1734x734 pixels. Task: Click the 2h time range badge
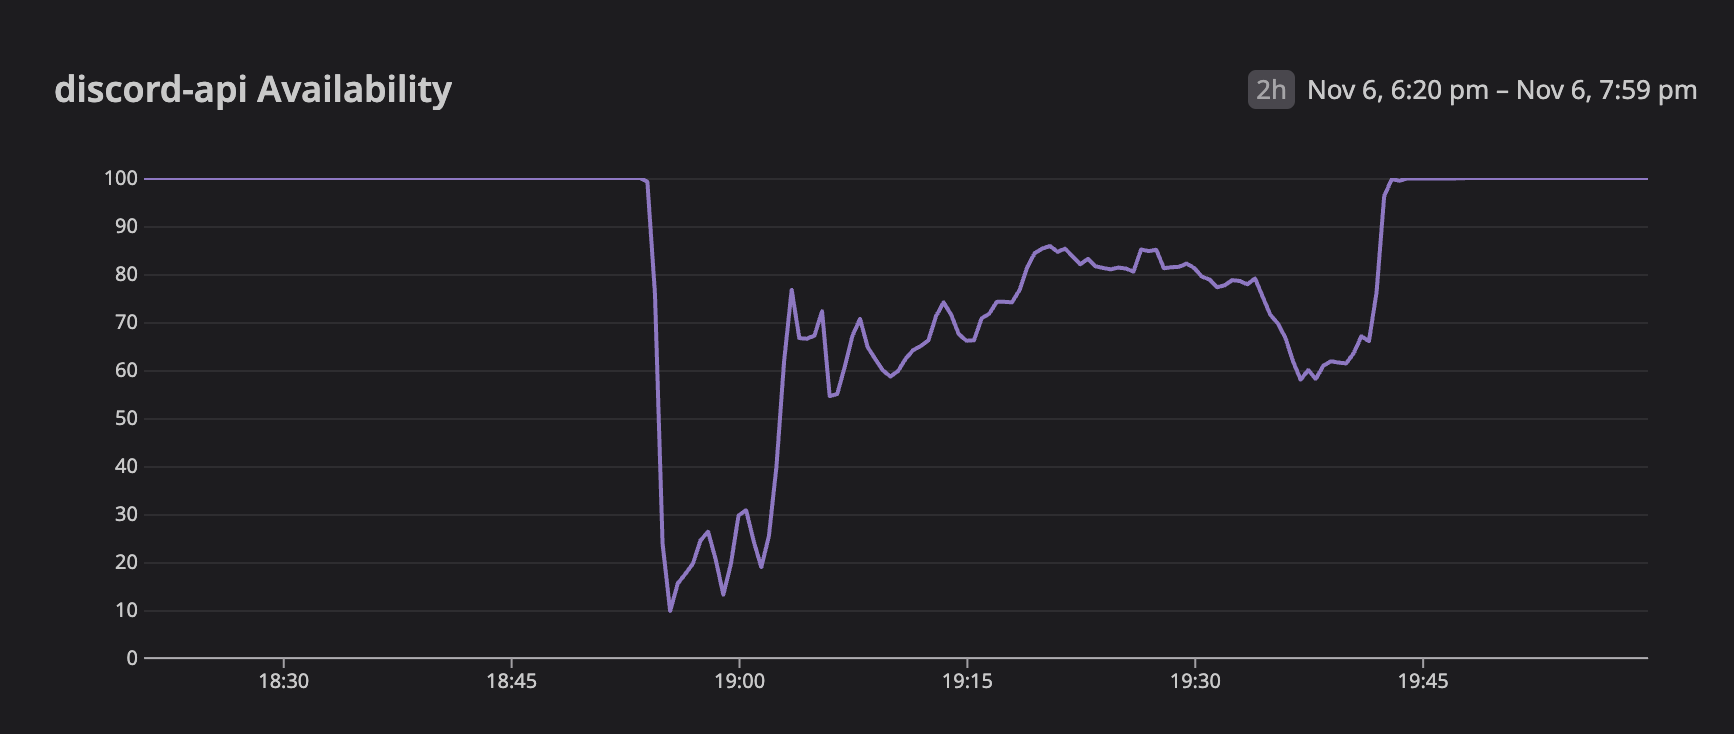click(1270, 90)
